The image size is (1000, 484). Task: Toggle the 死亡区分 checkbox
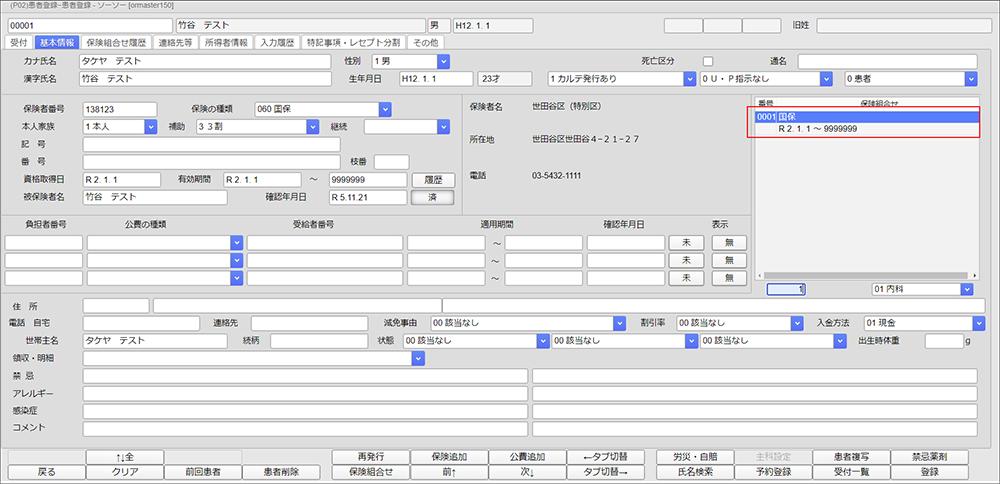(708, 61)
